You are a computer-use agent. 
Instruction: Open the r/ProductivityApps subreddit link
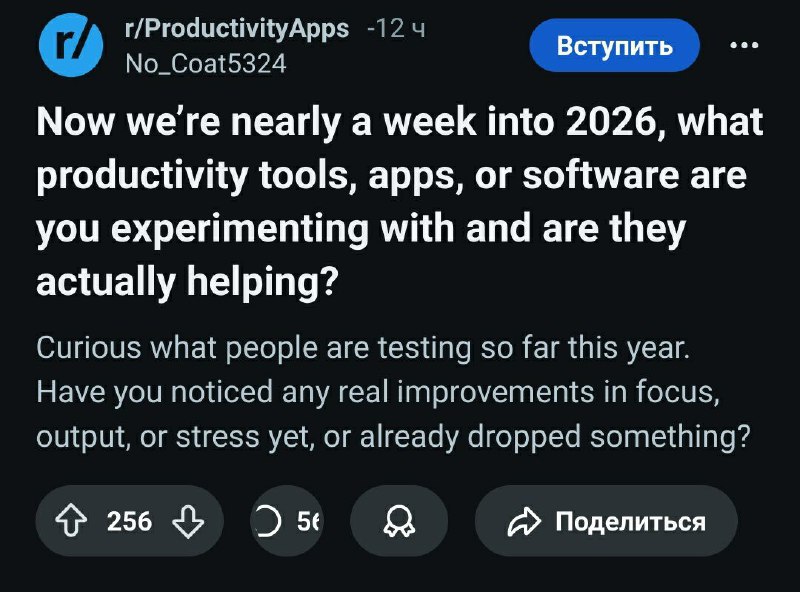(x=236, y=28)
